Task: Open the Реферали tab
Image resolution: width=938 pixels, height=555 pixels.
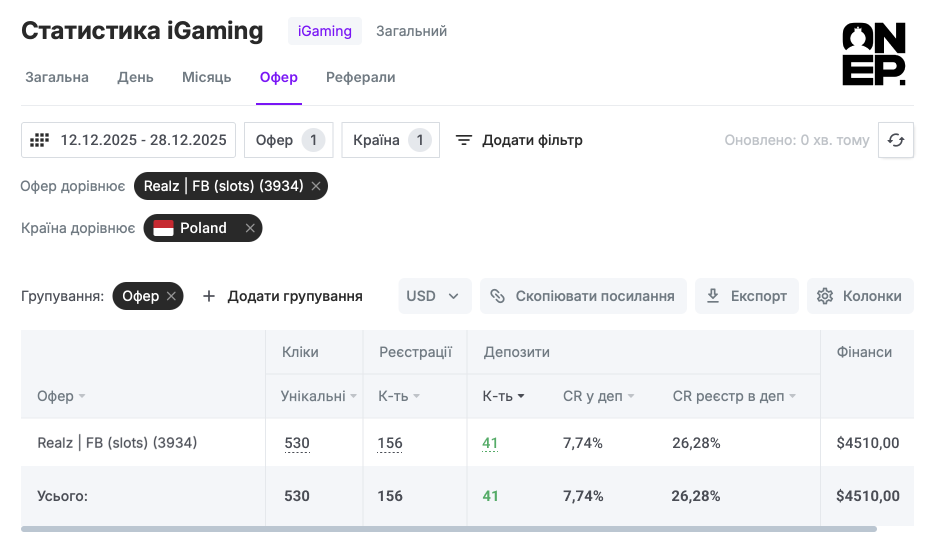Action: 360,77
